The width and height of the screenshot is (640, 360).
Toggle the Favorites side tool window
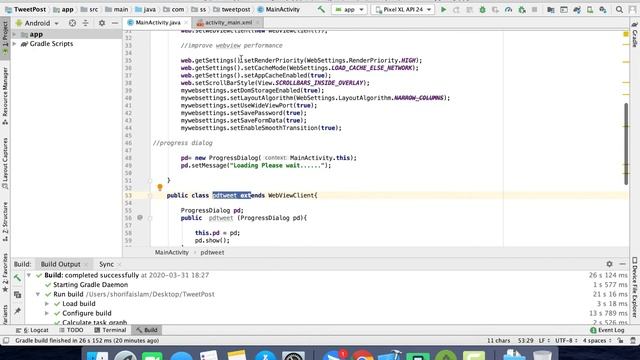pos(5,272)
